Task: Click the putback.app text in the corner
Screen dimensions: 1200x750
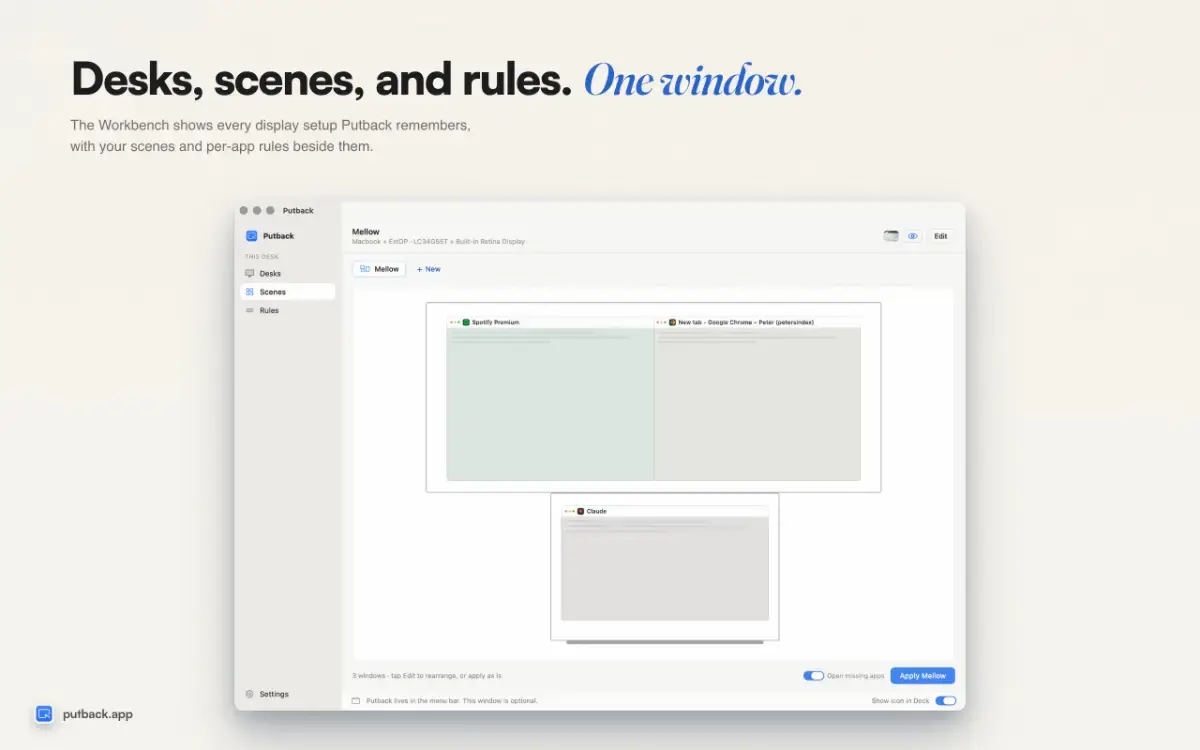Action: pos(98,714)
